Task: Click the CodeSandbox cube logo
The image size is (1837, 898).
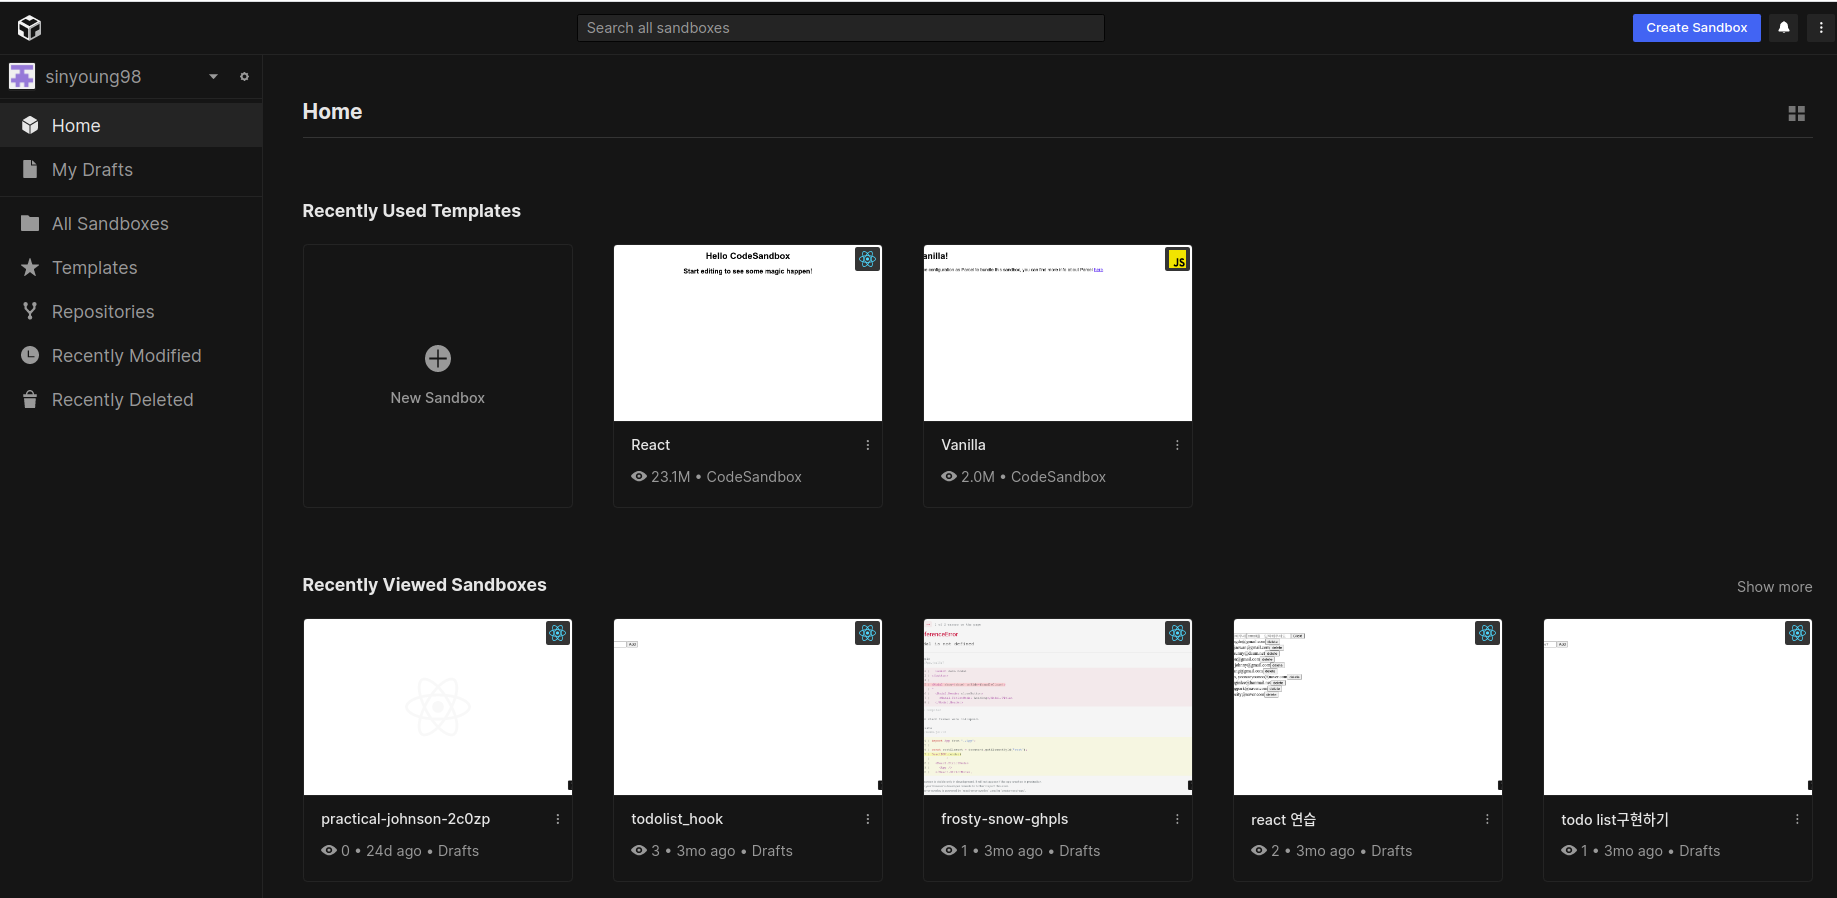Action: click(x=29, y=28)
